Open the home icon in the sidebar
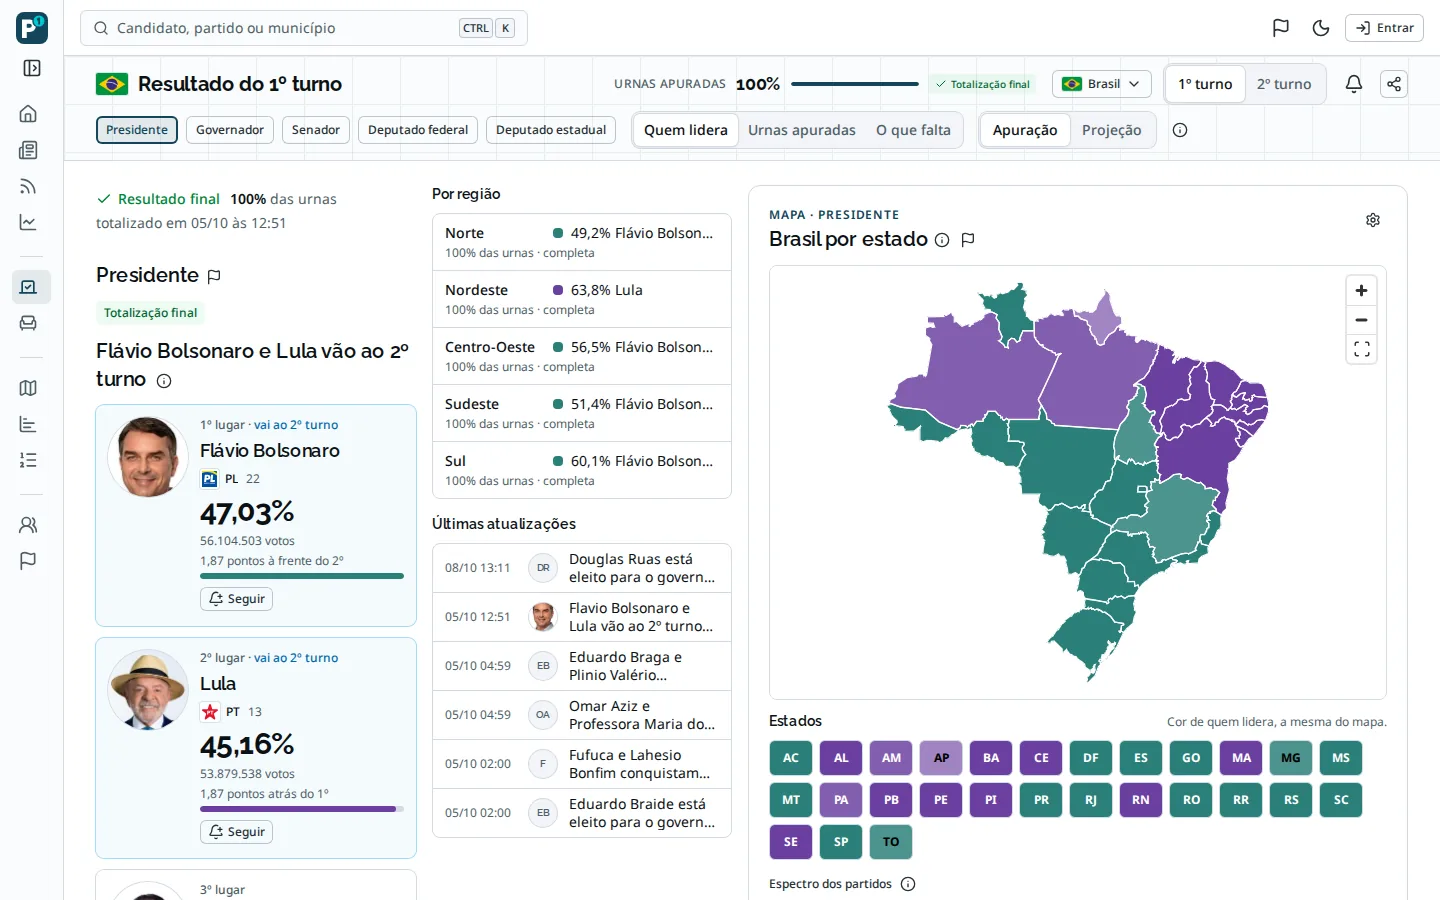 pyautogui.click(x=28, y=113)
